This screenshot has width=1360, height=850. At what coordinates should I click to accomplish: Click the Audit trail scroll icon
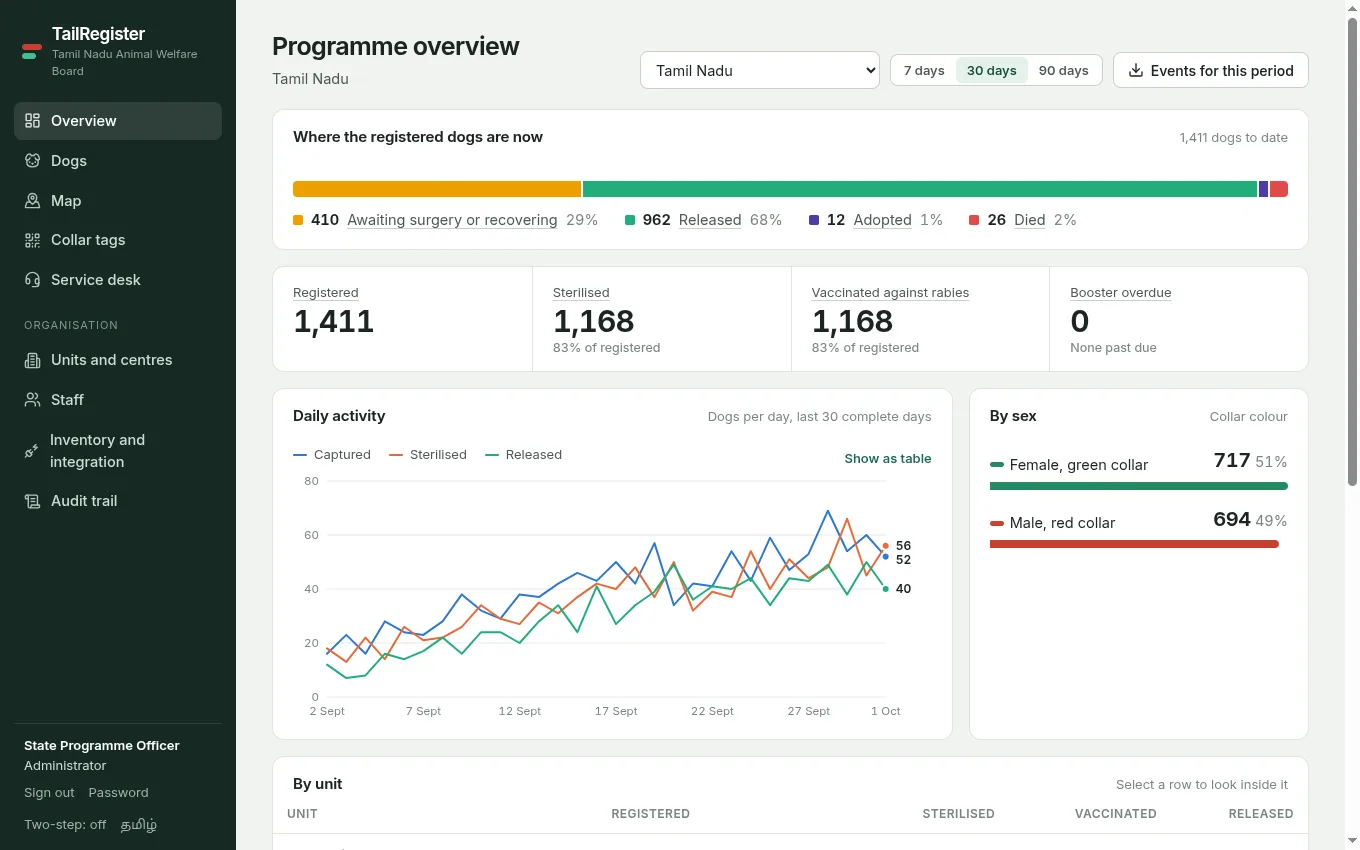point(32,501)
